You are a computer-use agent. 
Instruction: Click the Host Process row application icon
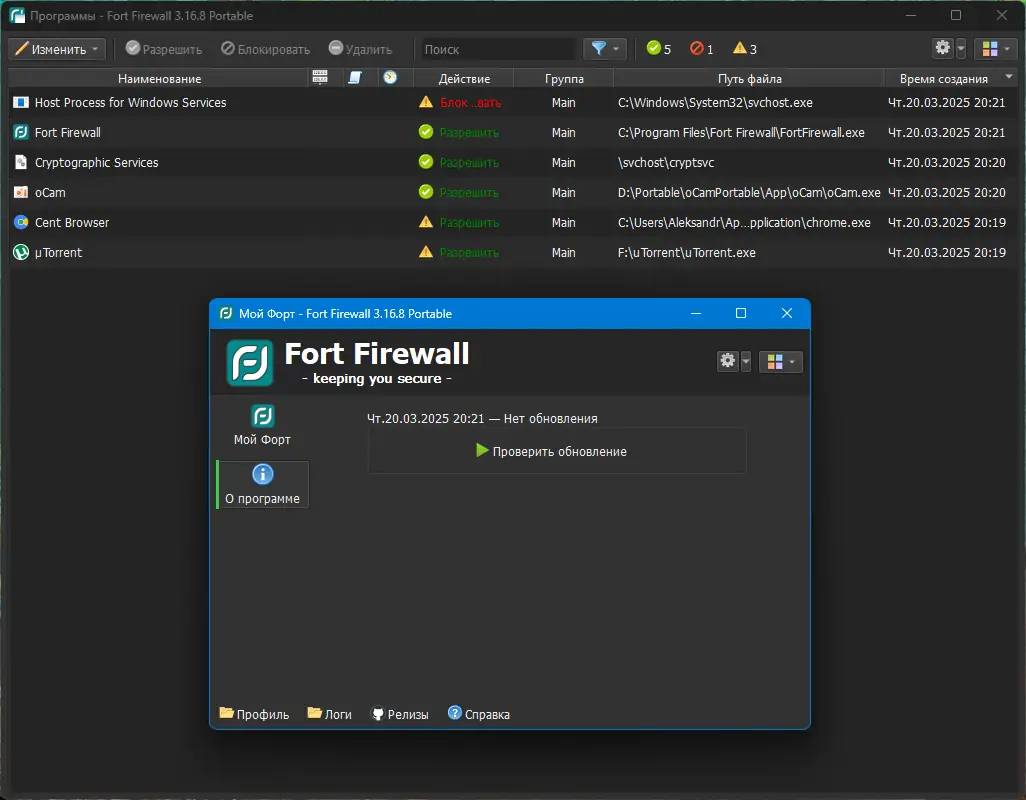point(21,103)
